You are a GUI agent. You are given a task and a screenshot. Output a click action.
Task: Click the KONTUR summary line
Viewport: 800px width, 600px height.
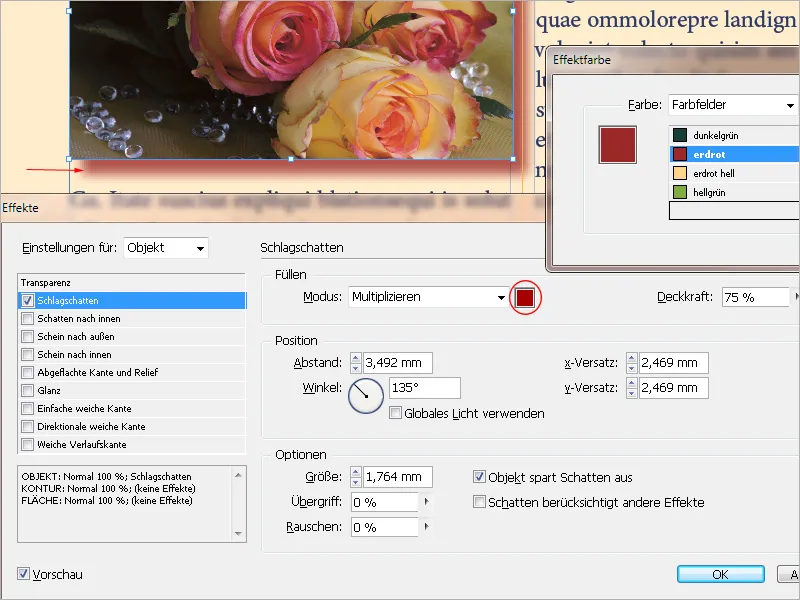pyautogui.click(x=108, y=488)
